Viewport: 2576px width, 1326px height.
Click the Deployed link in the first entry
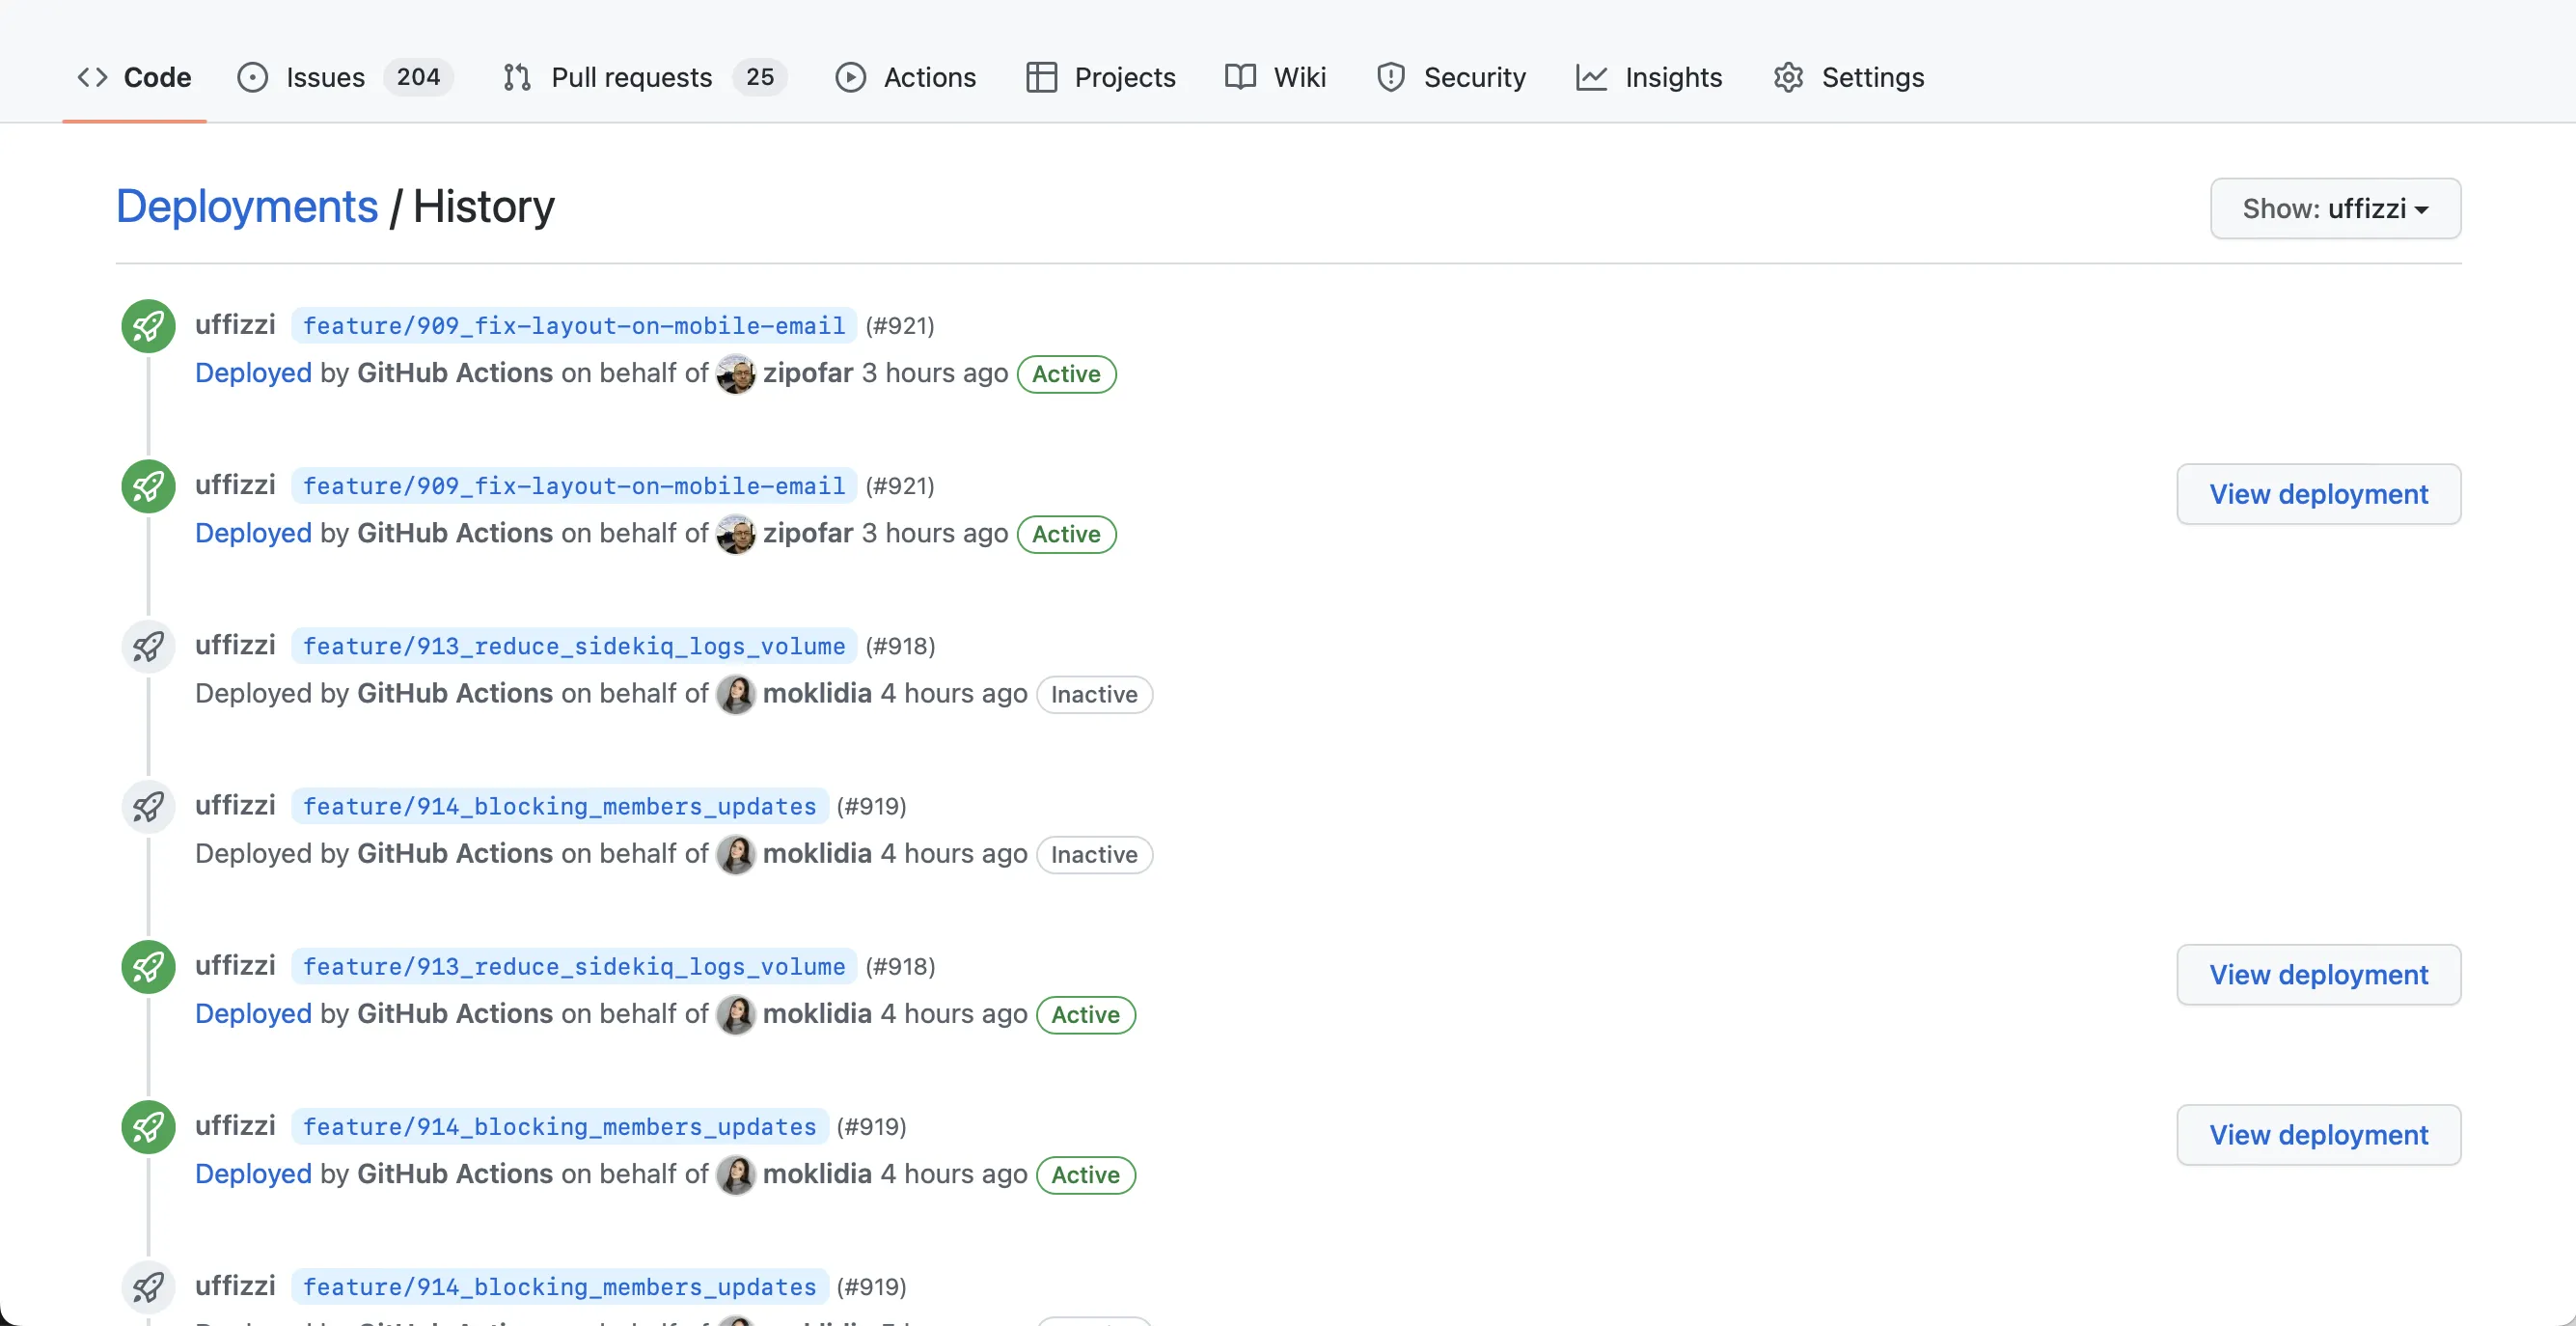(253, 373)
